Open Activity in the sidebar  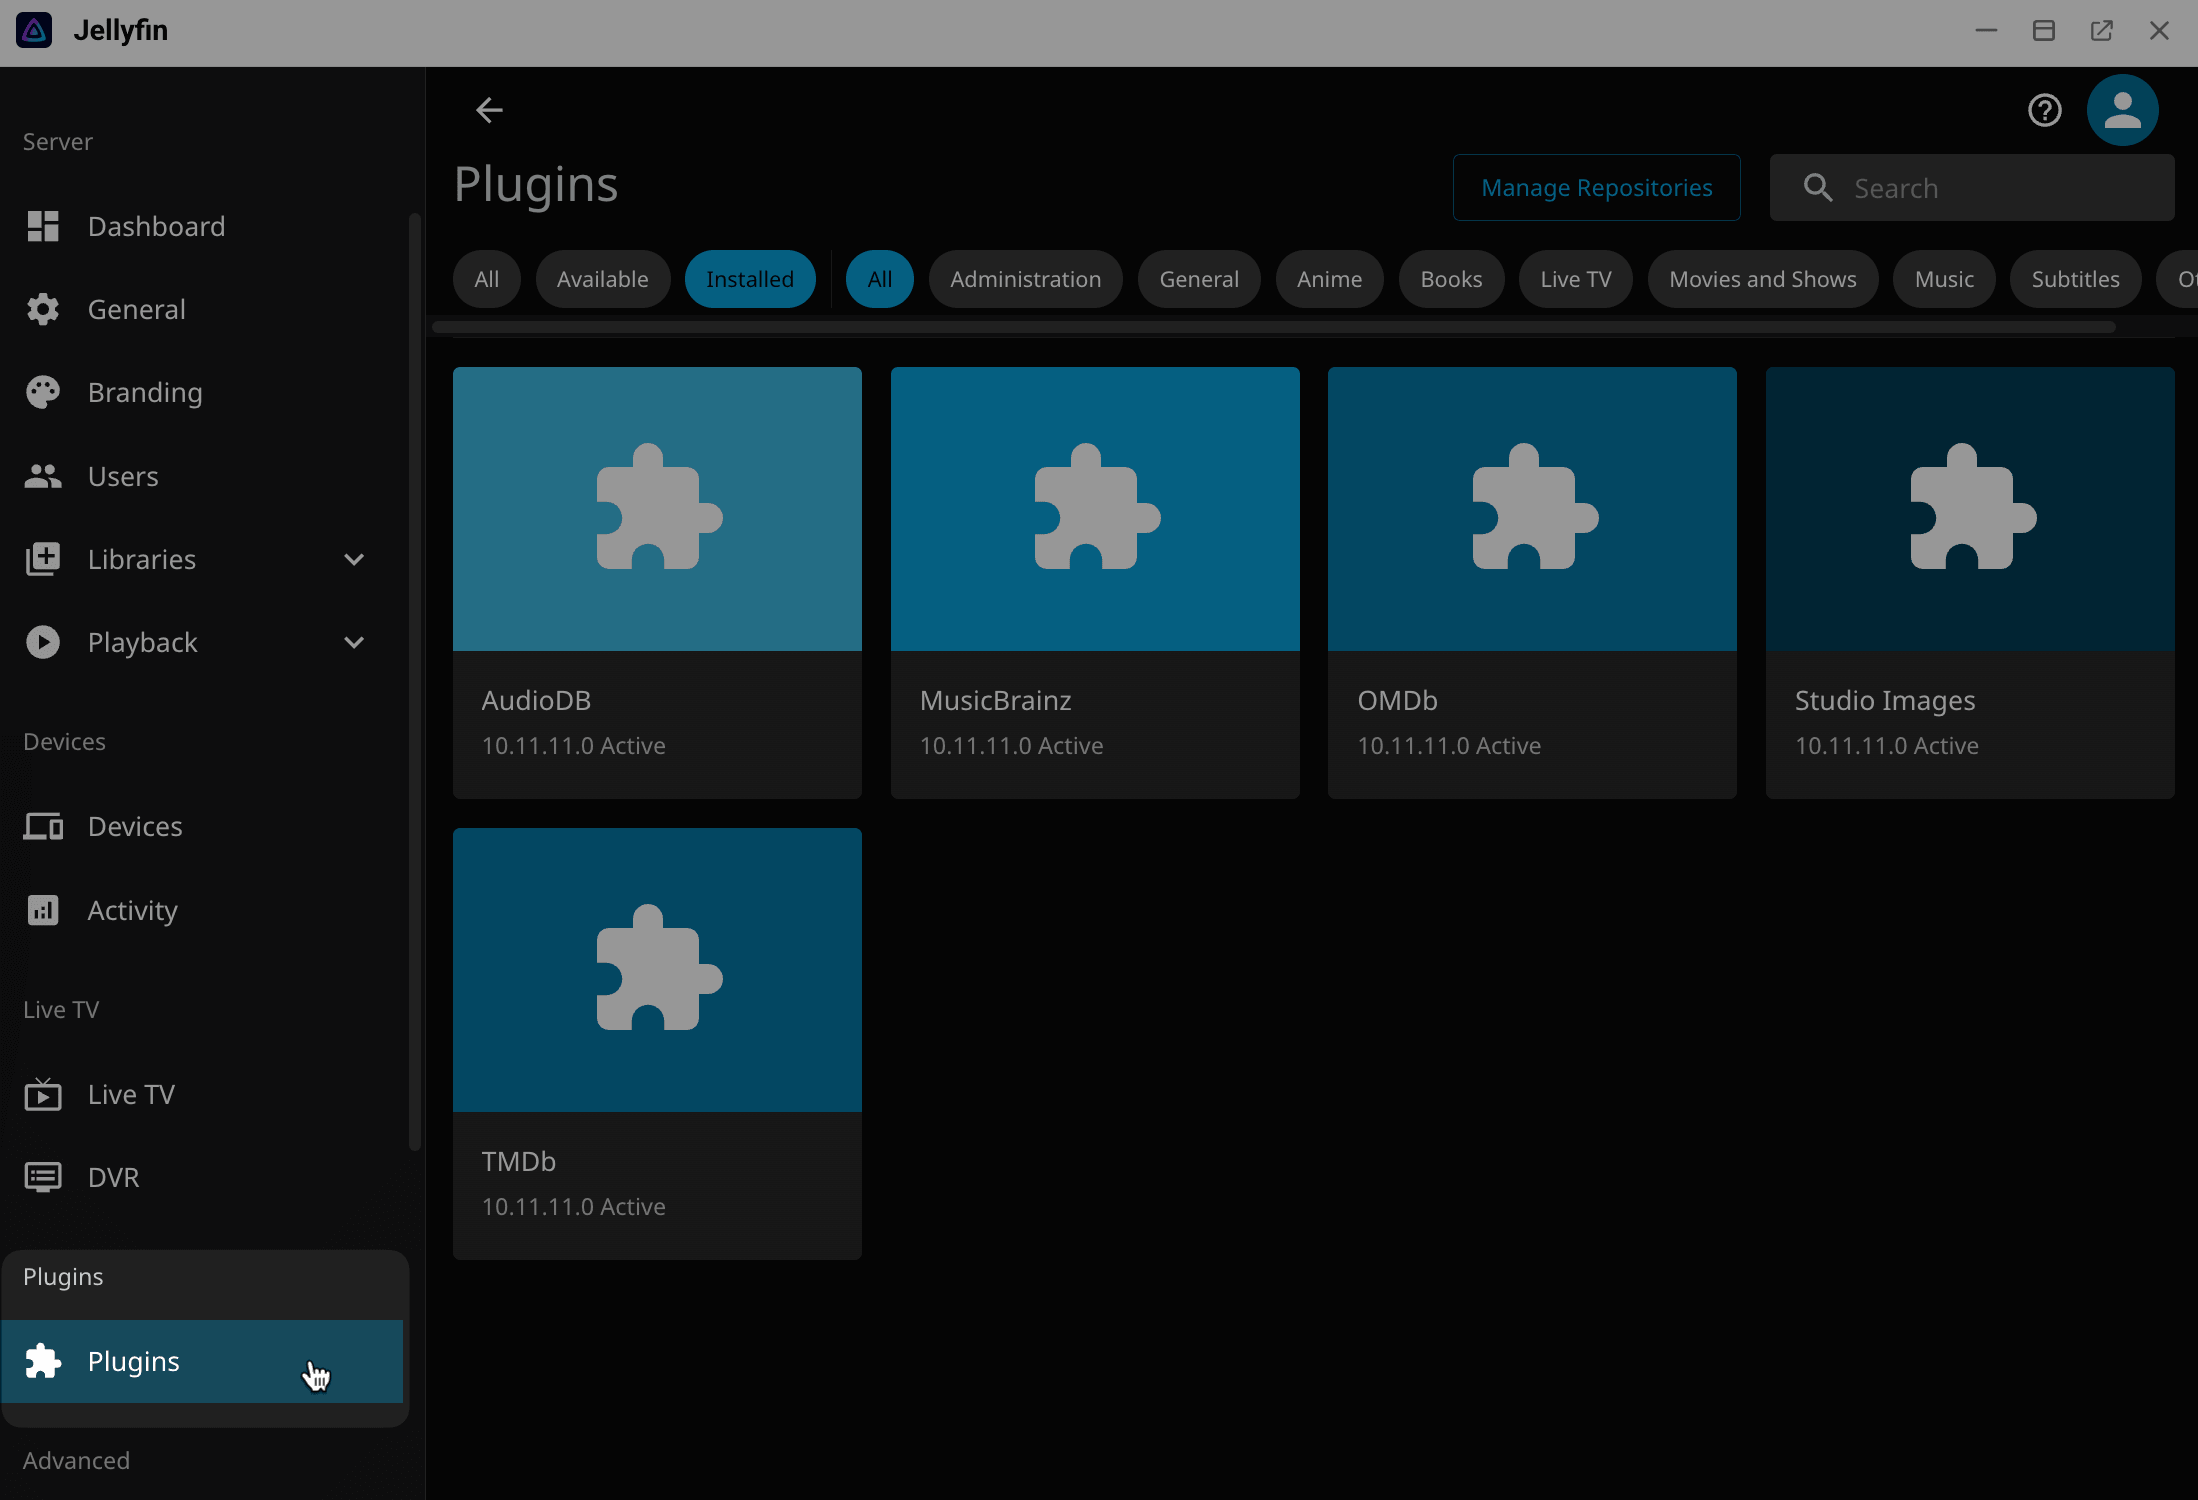201,910
